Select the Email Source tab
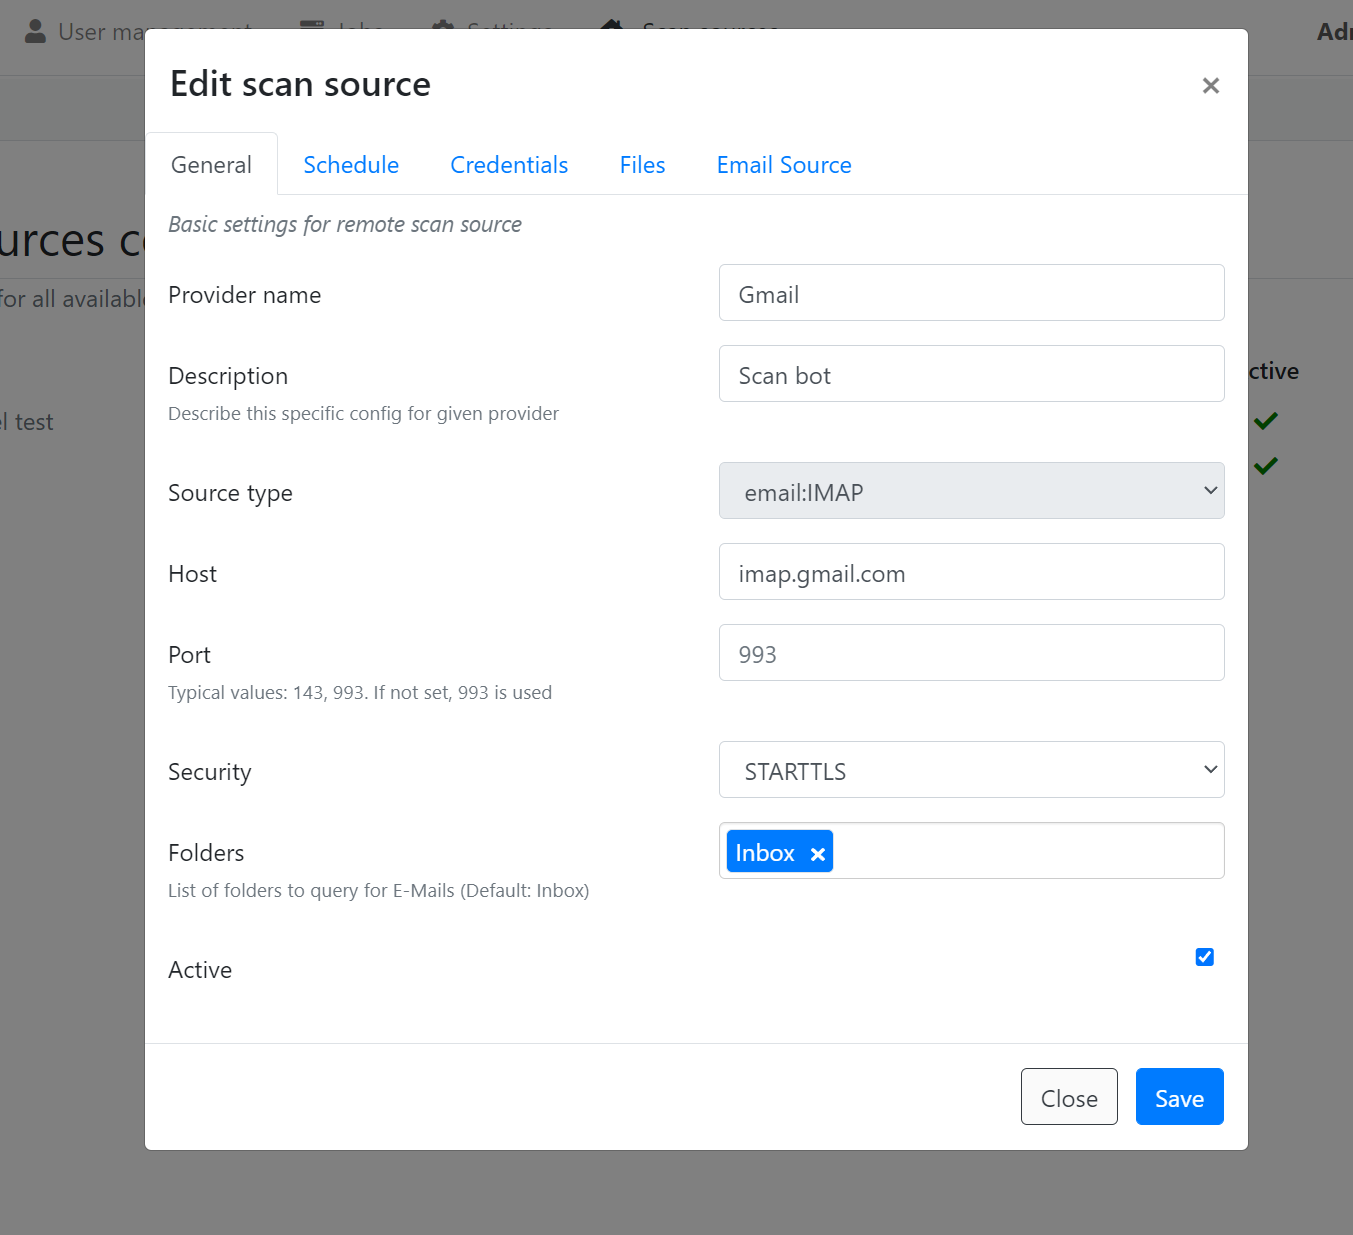Screen dimensions: 1353x1235 coord(784,165)
